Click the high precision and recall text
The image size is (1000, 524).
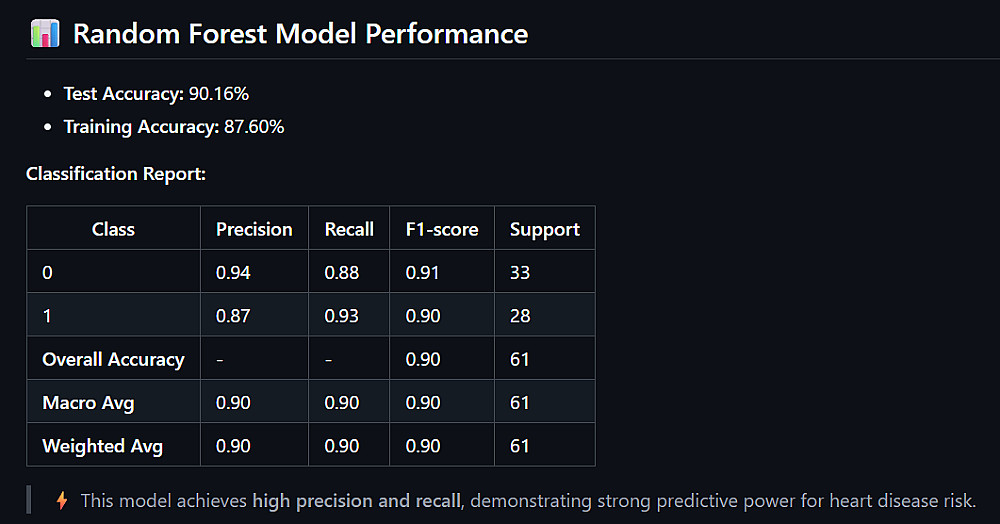(x=356, y=500)
